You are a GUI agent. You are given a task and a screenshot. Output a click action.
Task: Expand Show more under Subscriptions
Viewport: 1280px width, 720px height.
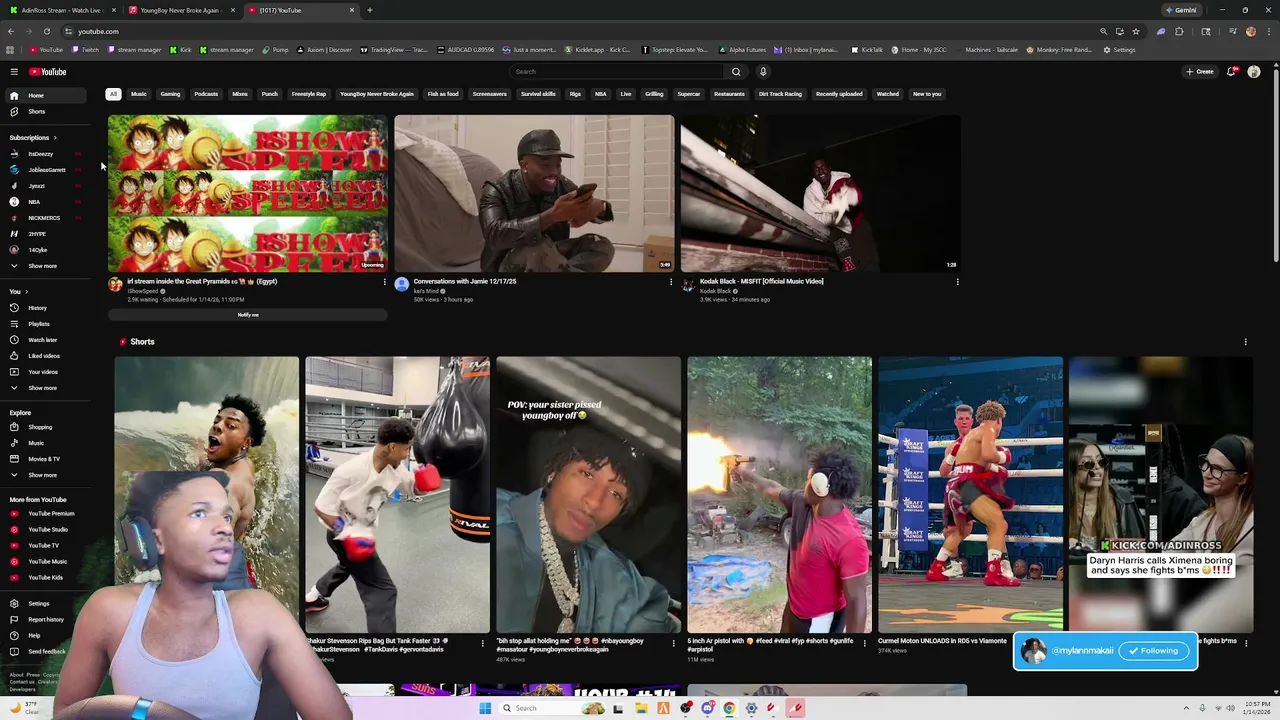[48, 266]
